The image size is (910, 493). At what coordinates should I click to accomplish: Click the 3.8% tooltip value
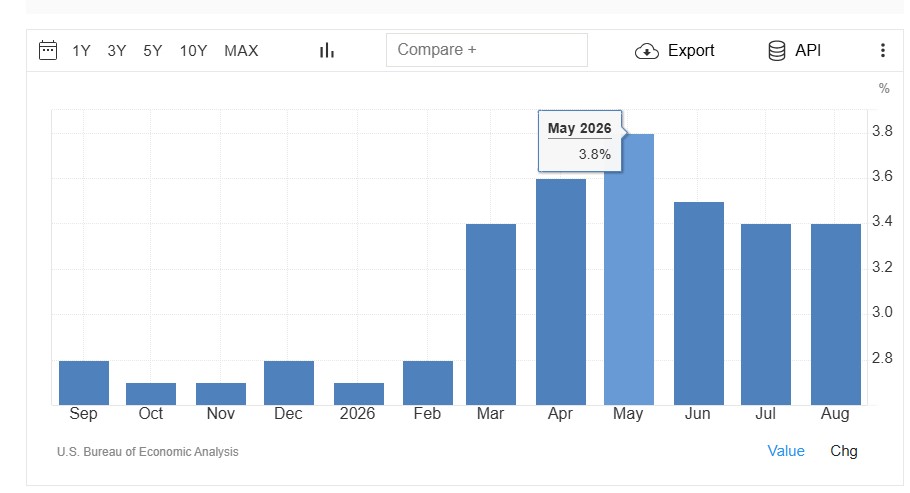pyautogui.click(x=594, y=154)
